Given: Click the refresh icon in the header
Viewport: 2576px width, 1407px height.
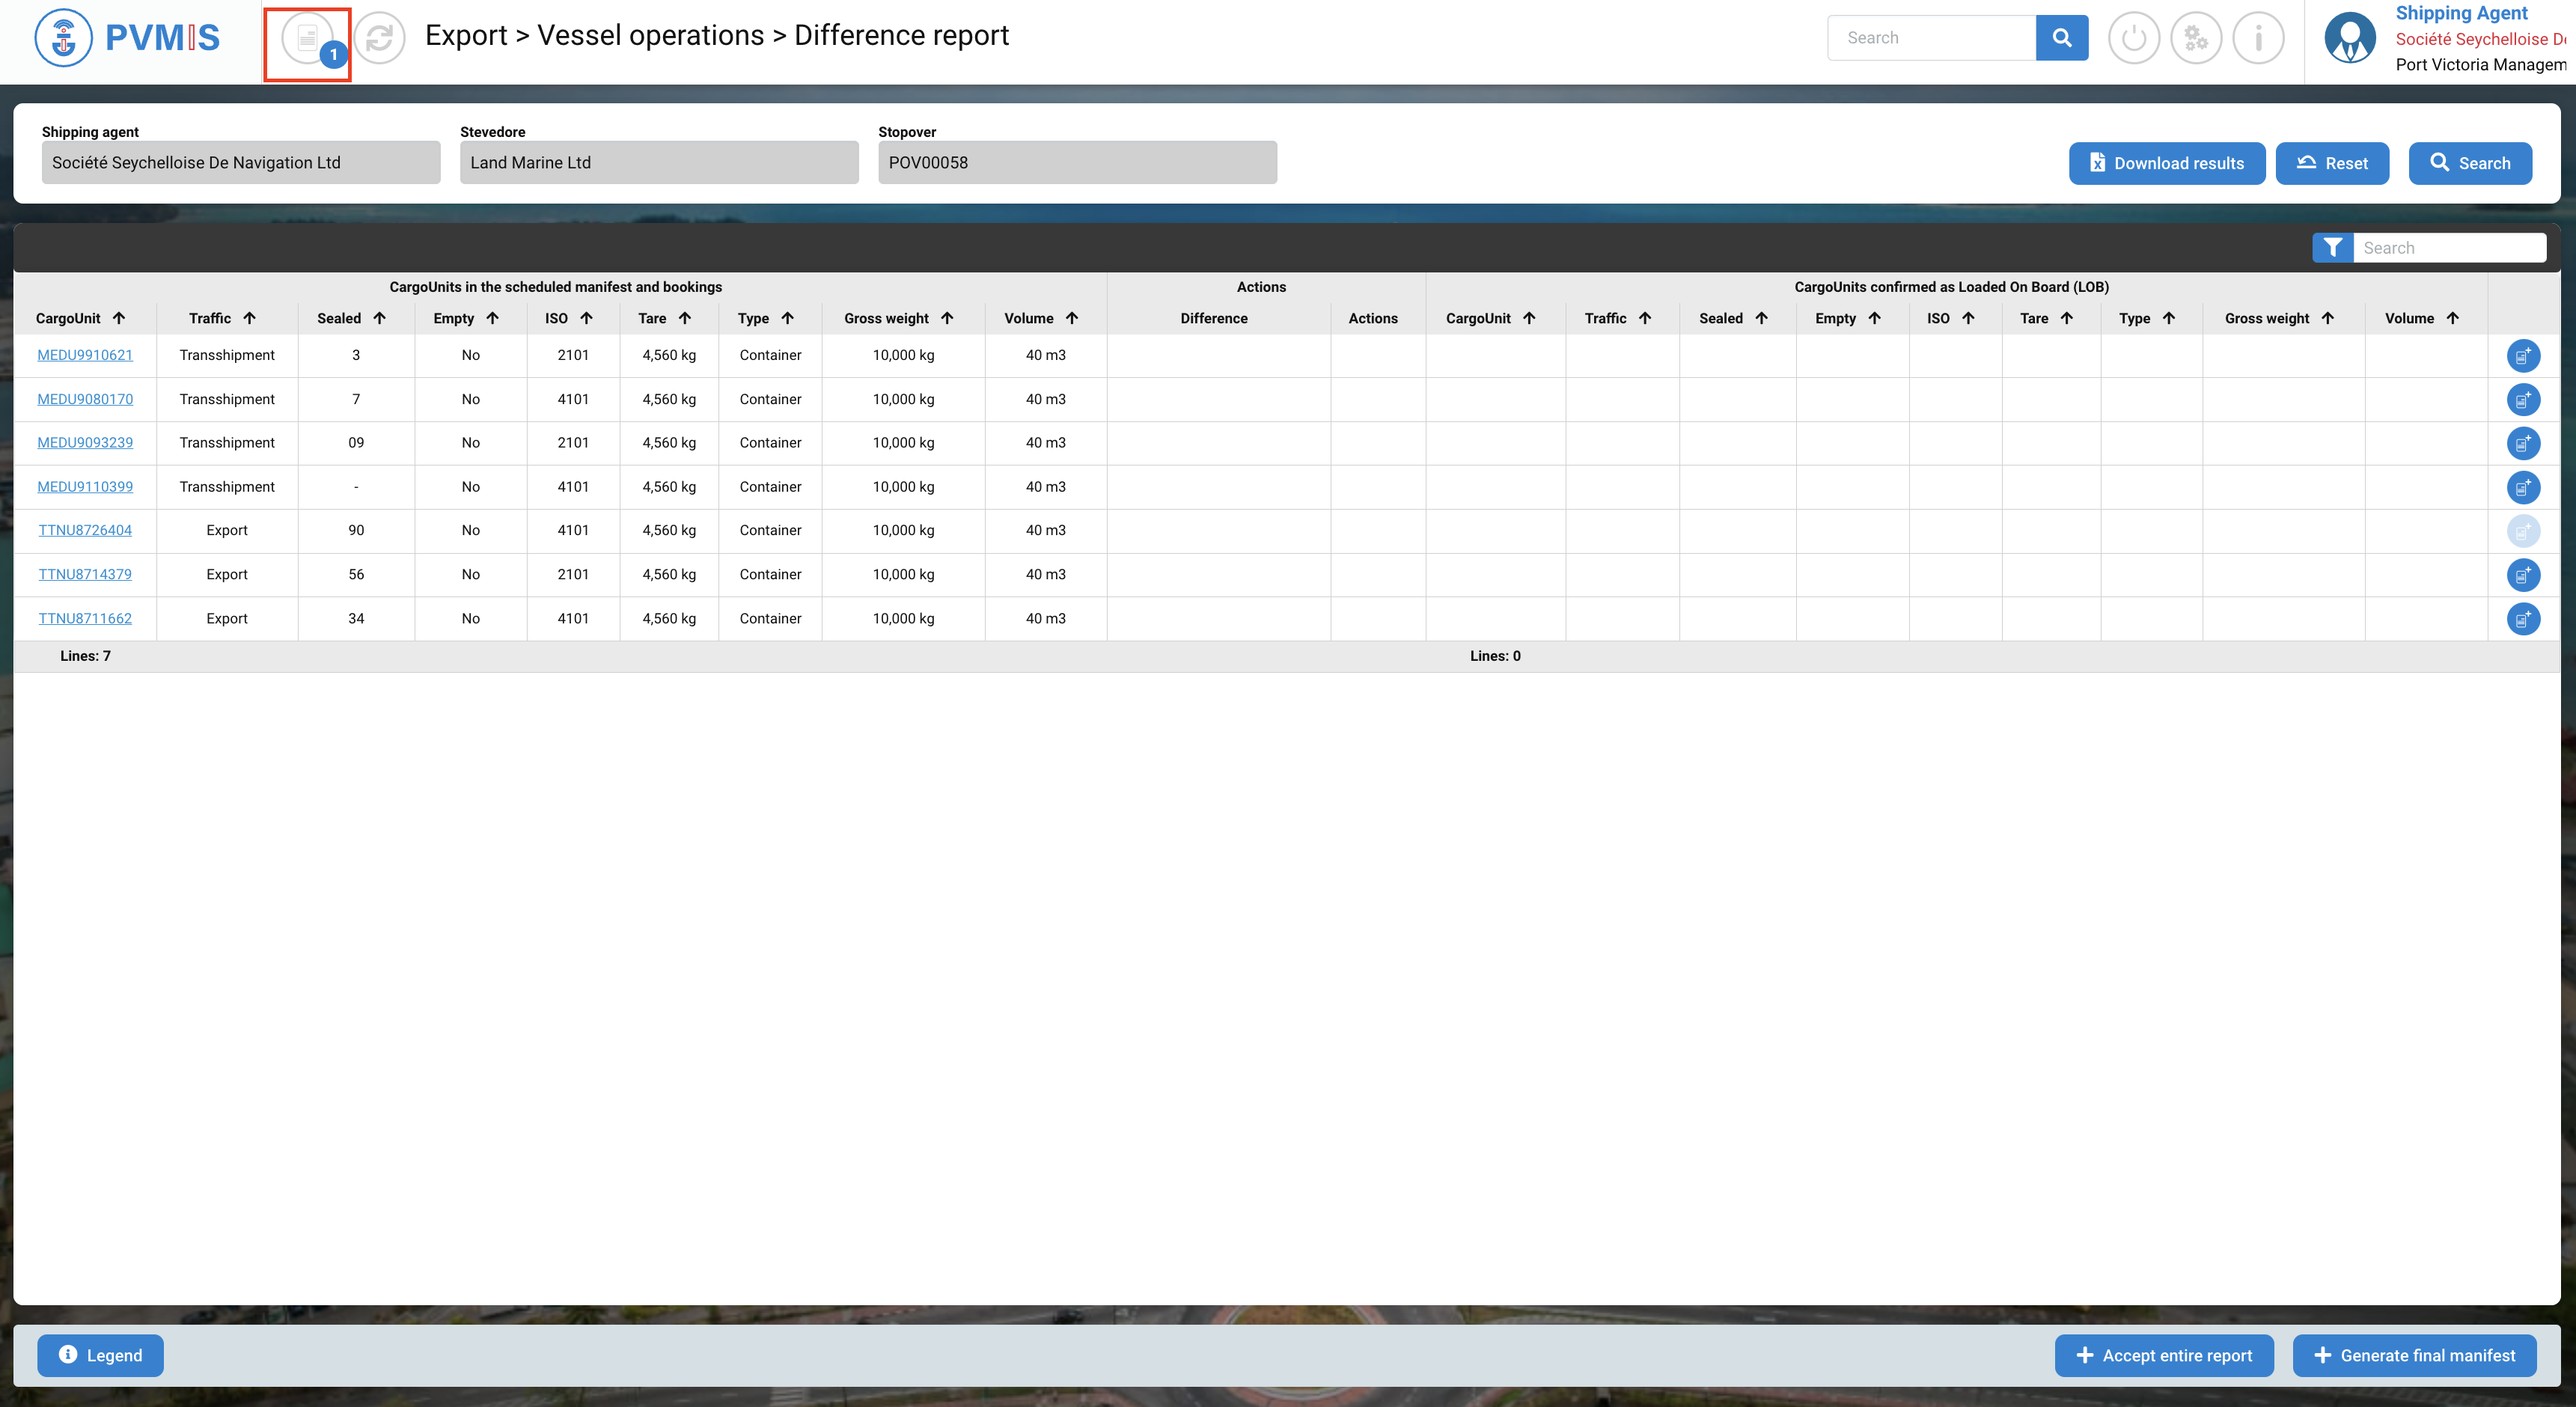Looking at the screenshot, I should (x=379, y=38).
